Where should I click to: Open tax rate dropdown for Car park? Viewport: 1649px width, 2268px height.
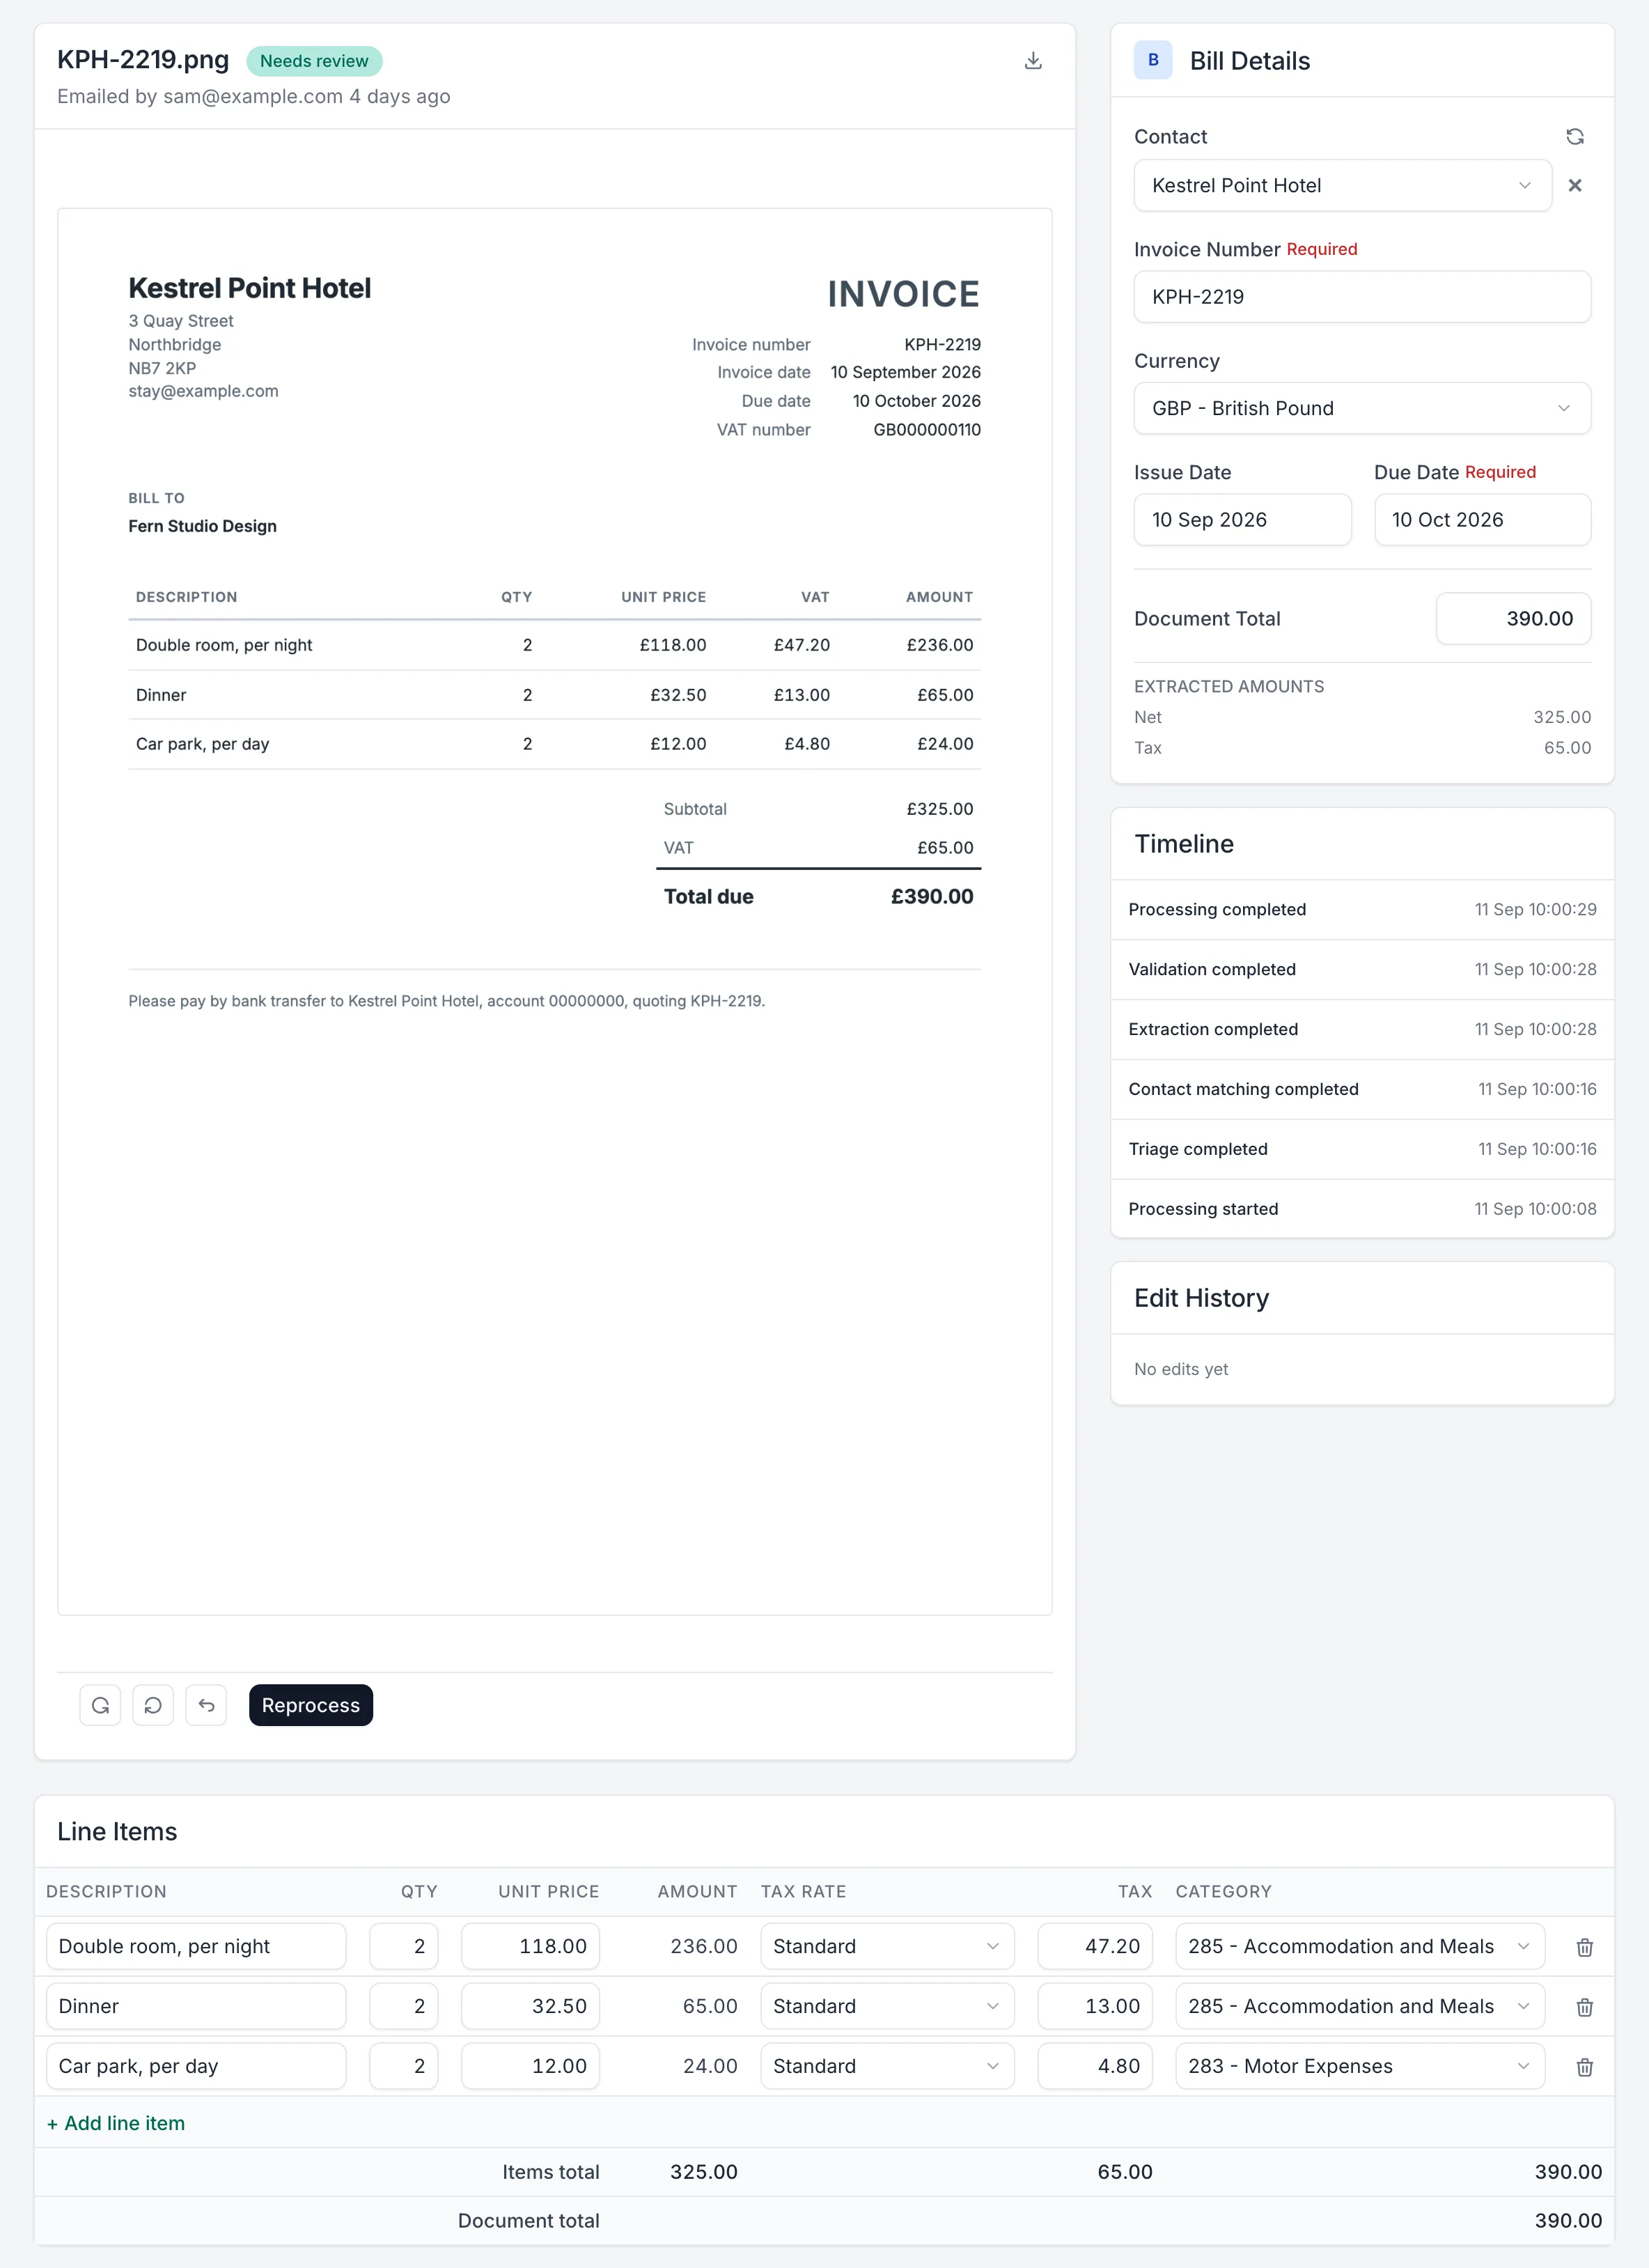[x=887, y=2066]
